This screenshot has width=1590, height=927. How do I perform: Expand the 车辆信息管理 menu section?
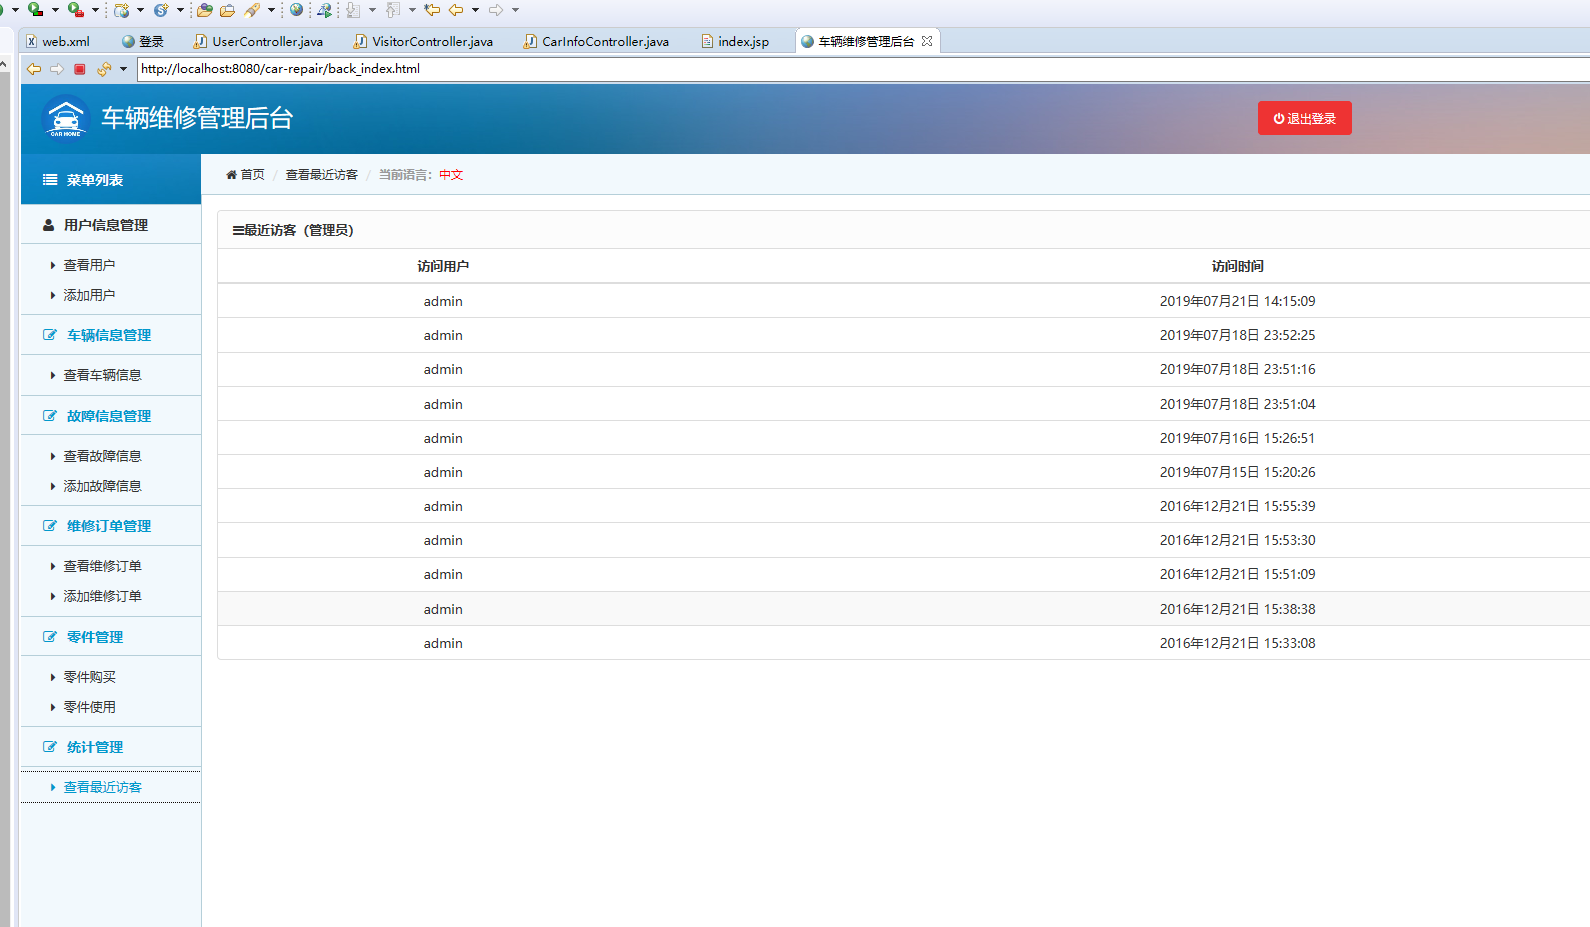tap(108, 335)
